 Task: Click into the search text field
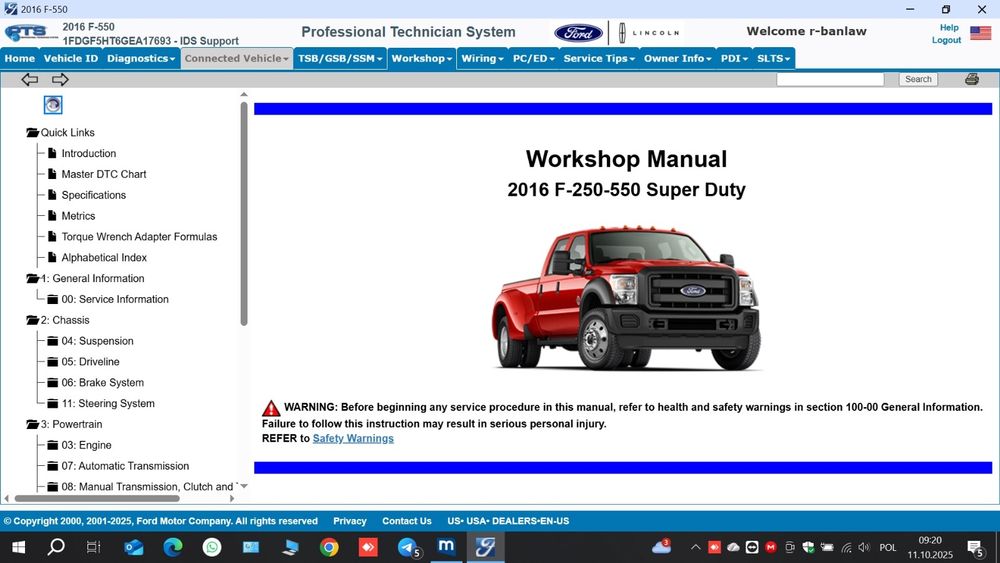pos(830,79)
